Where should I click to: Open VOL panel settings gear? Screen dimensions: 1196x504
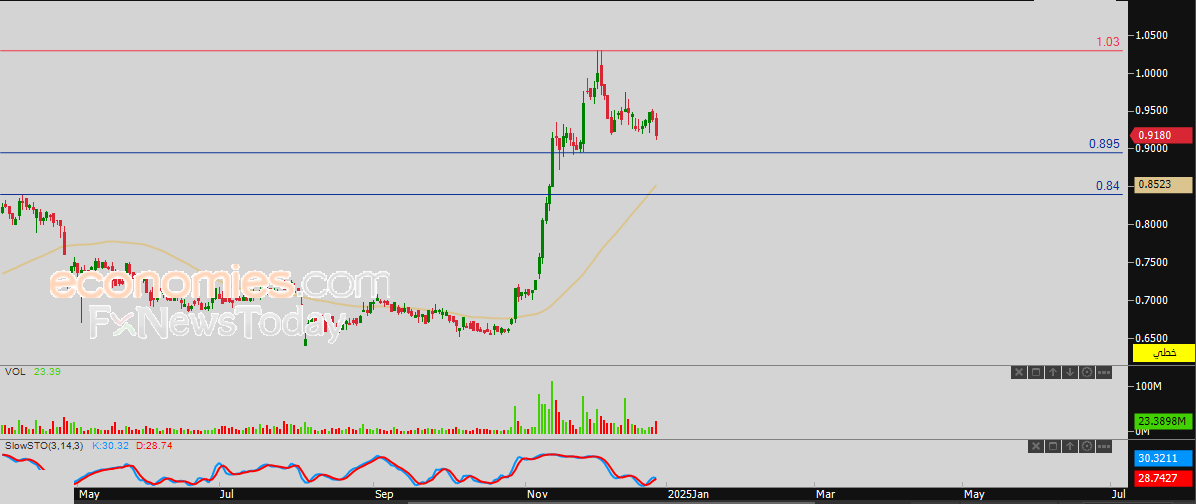[x=1087, y=372]
